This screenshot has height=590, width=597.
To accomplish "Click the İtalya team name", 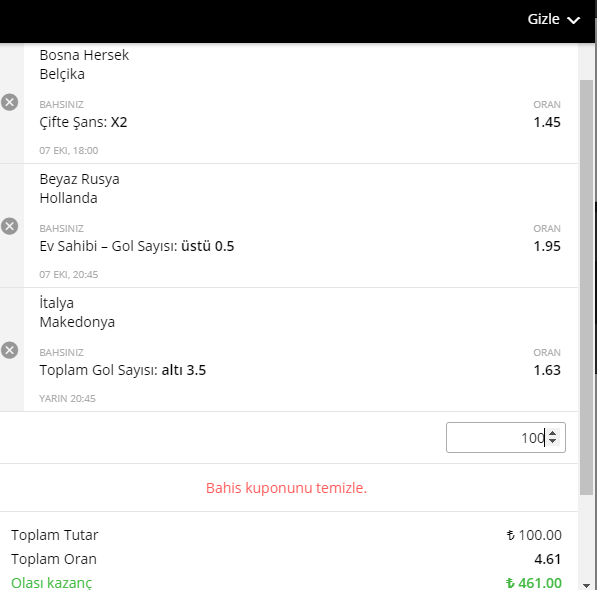I will [56, 303].
